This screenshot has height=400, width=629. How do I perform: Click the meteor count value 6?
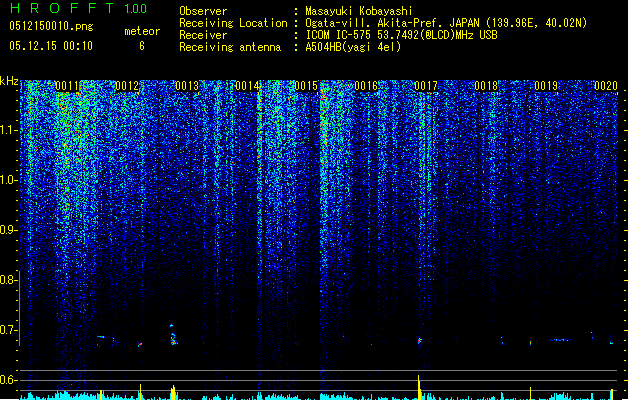(x=142, y=46)
